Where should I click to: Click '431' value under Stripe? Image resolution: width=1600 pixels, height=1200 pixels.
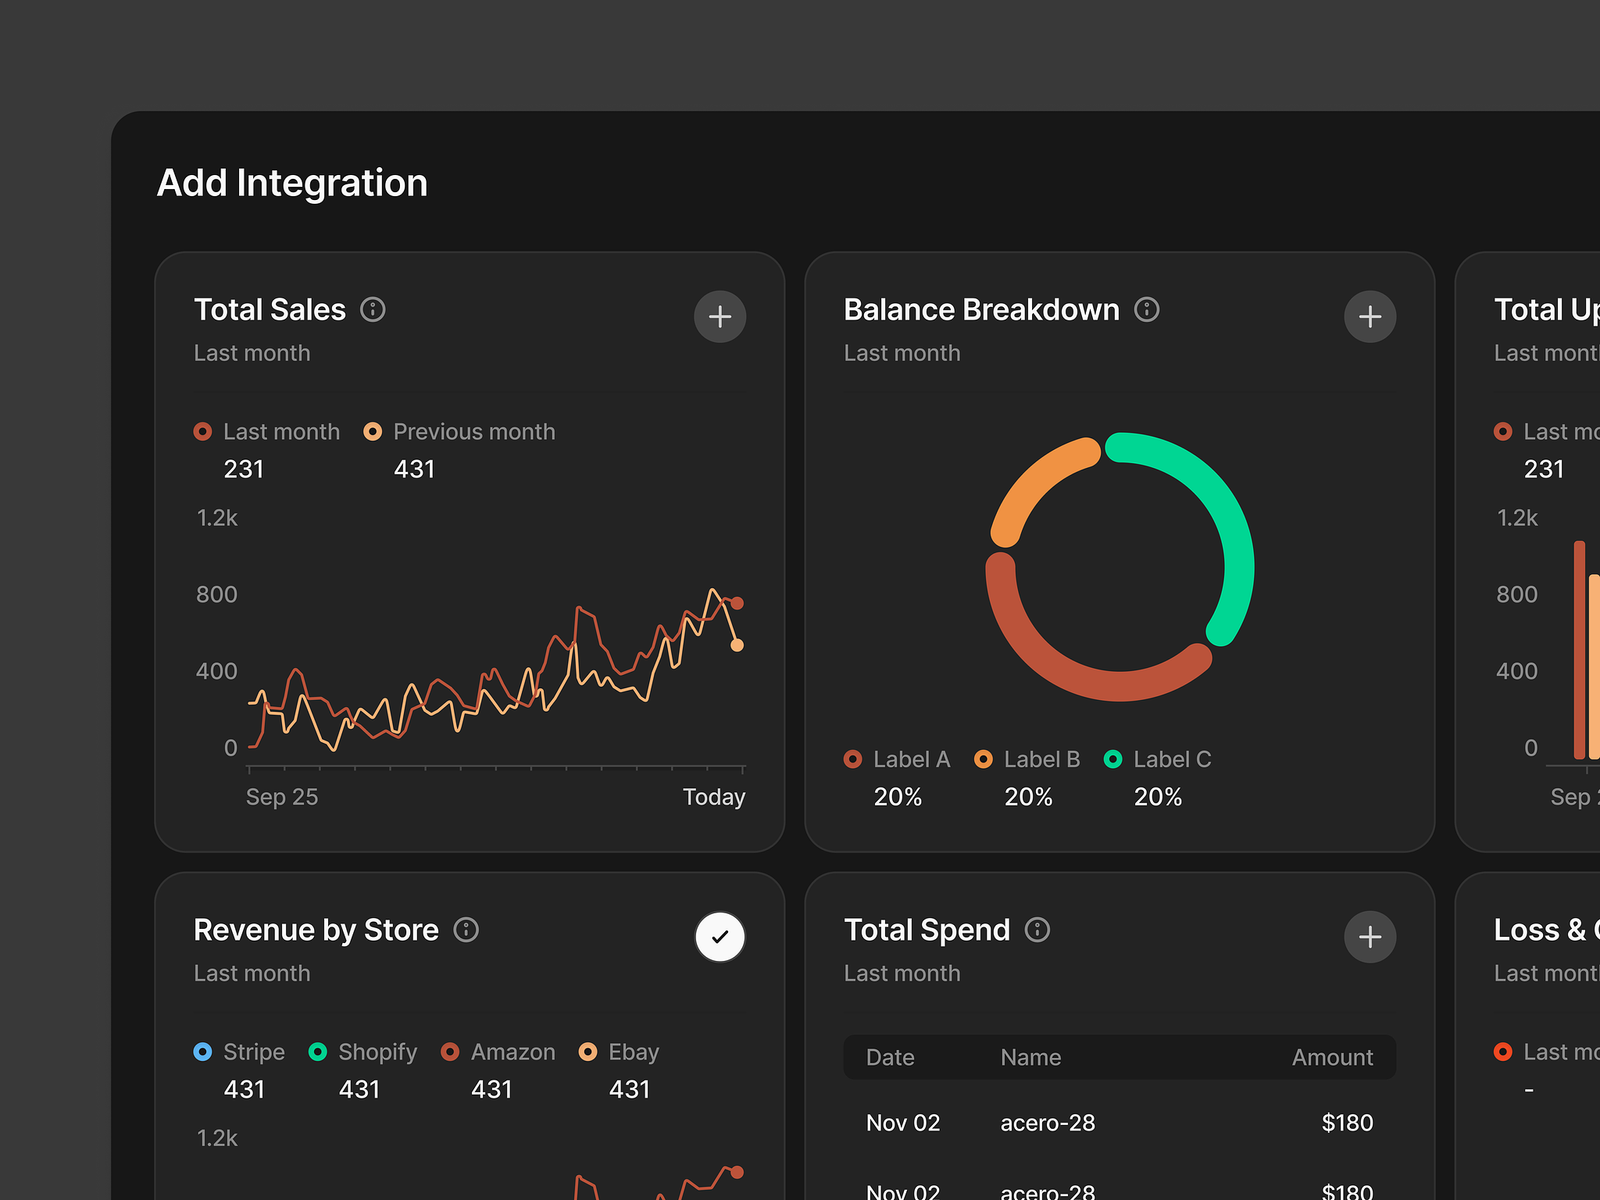245,1089
